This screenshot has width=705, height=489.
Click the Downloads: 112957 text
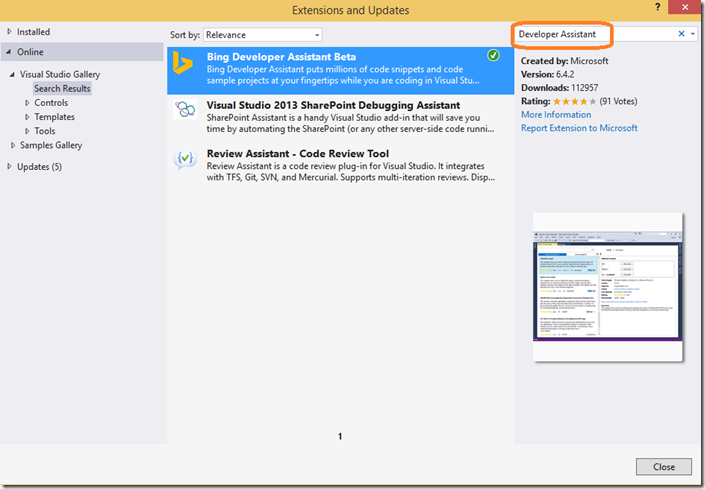click(559, 88)
